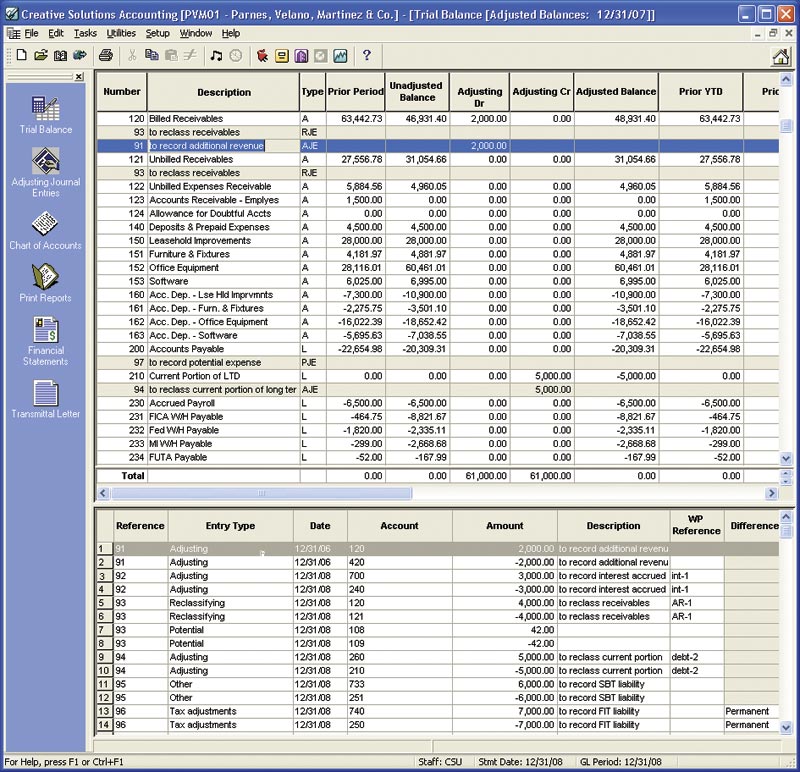Click the Adjusted Balance column header
Image resolution: width=800 pixels, height=772 pixels.
pyautogui.click(x=616, y=92)
